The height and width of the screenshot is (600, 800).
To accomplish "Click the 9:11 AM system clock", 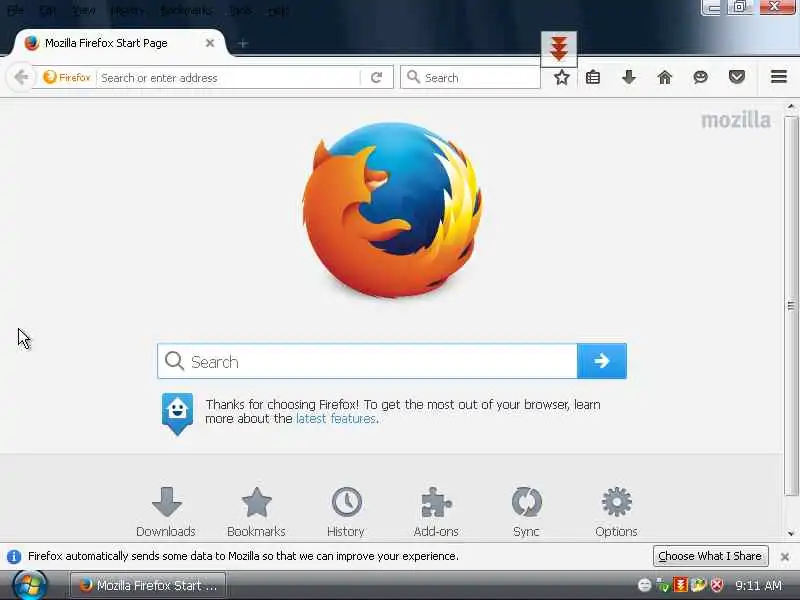I will click(758, 585).
